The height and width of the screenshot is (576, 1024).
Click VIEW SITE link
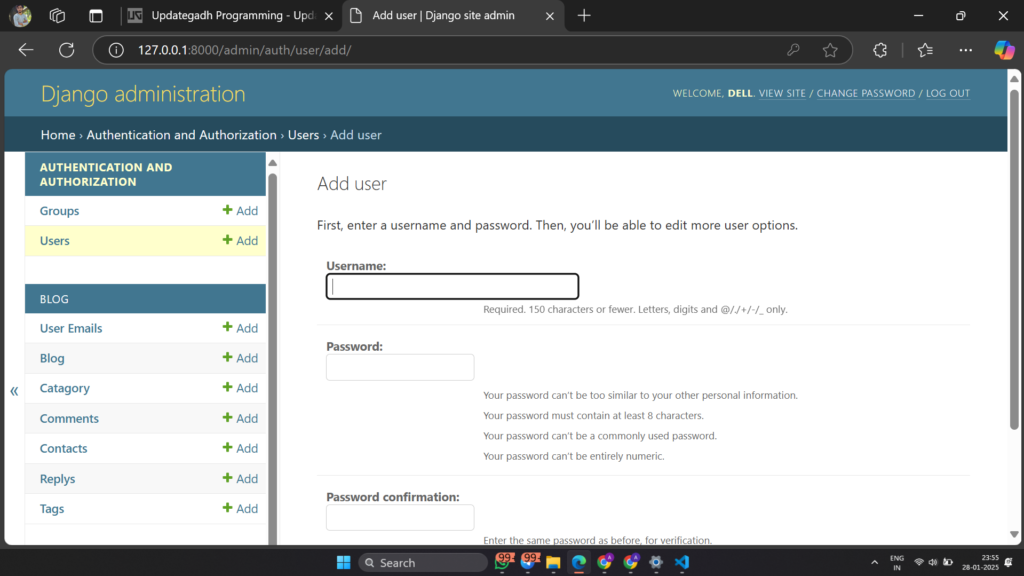782,93
